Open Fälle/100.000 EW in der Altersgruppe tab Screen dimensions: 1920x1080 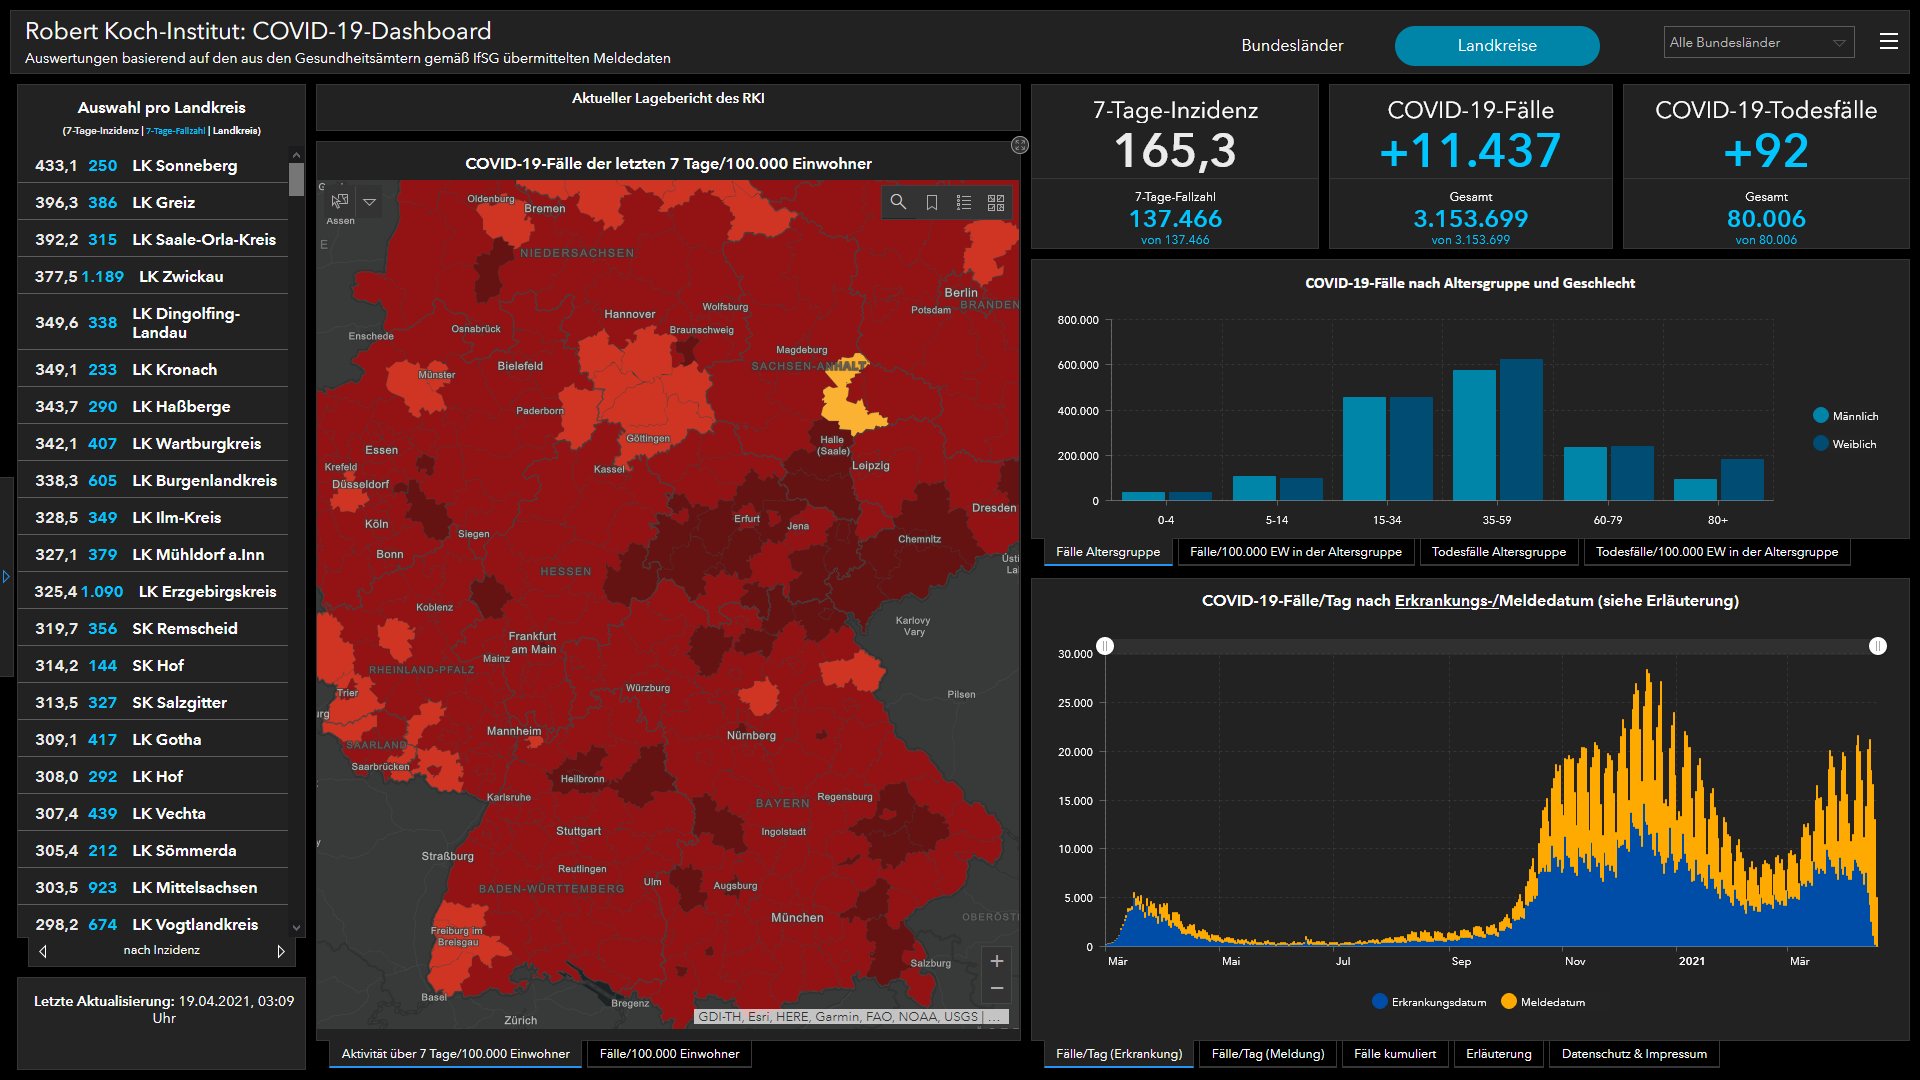click(1295, 552)
